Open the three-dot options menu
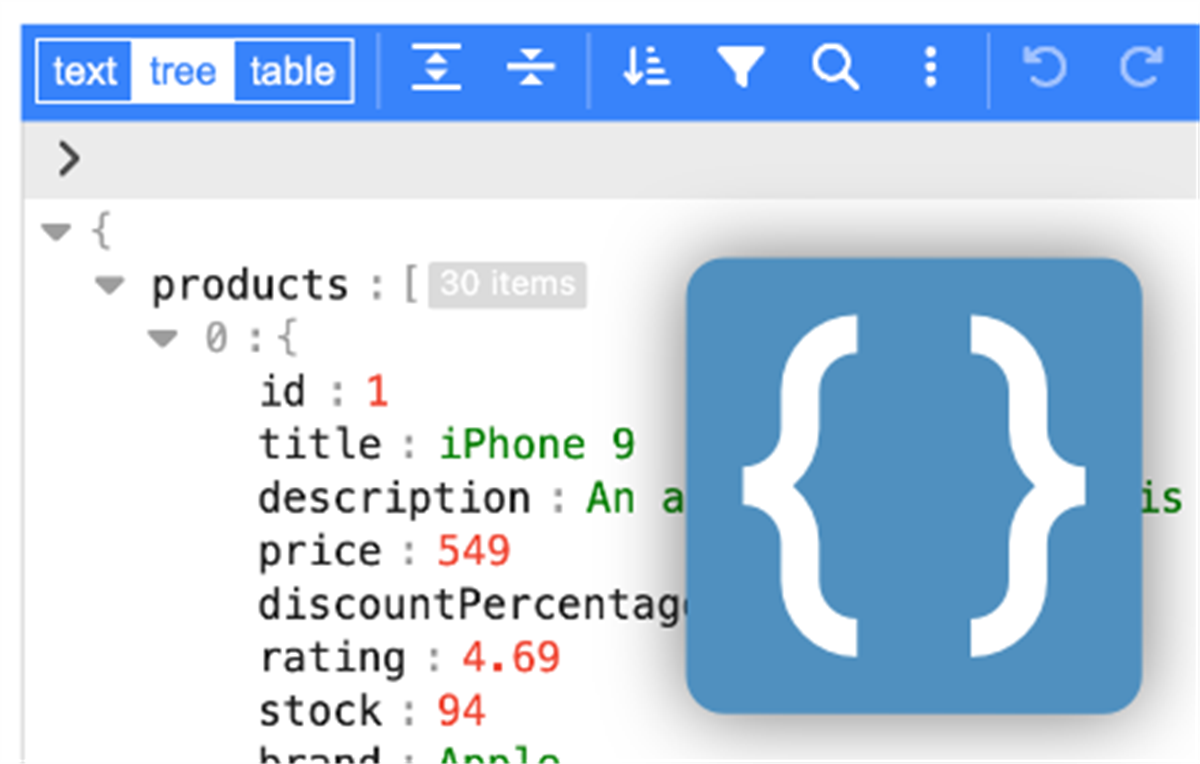Screen dimensions: 1200x764 930,69
